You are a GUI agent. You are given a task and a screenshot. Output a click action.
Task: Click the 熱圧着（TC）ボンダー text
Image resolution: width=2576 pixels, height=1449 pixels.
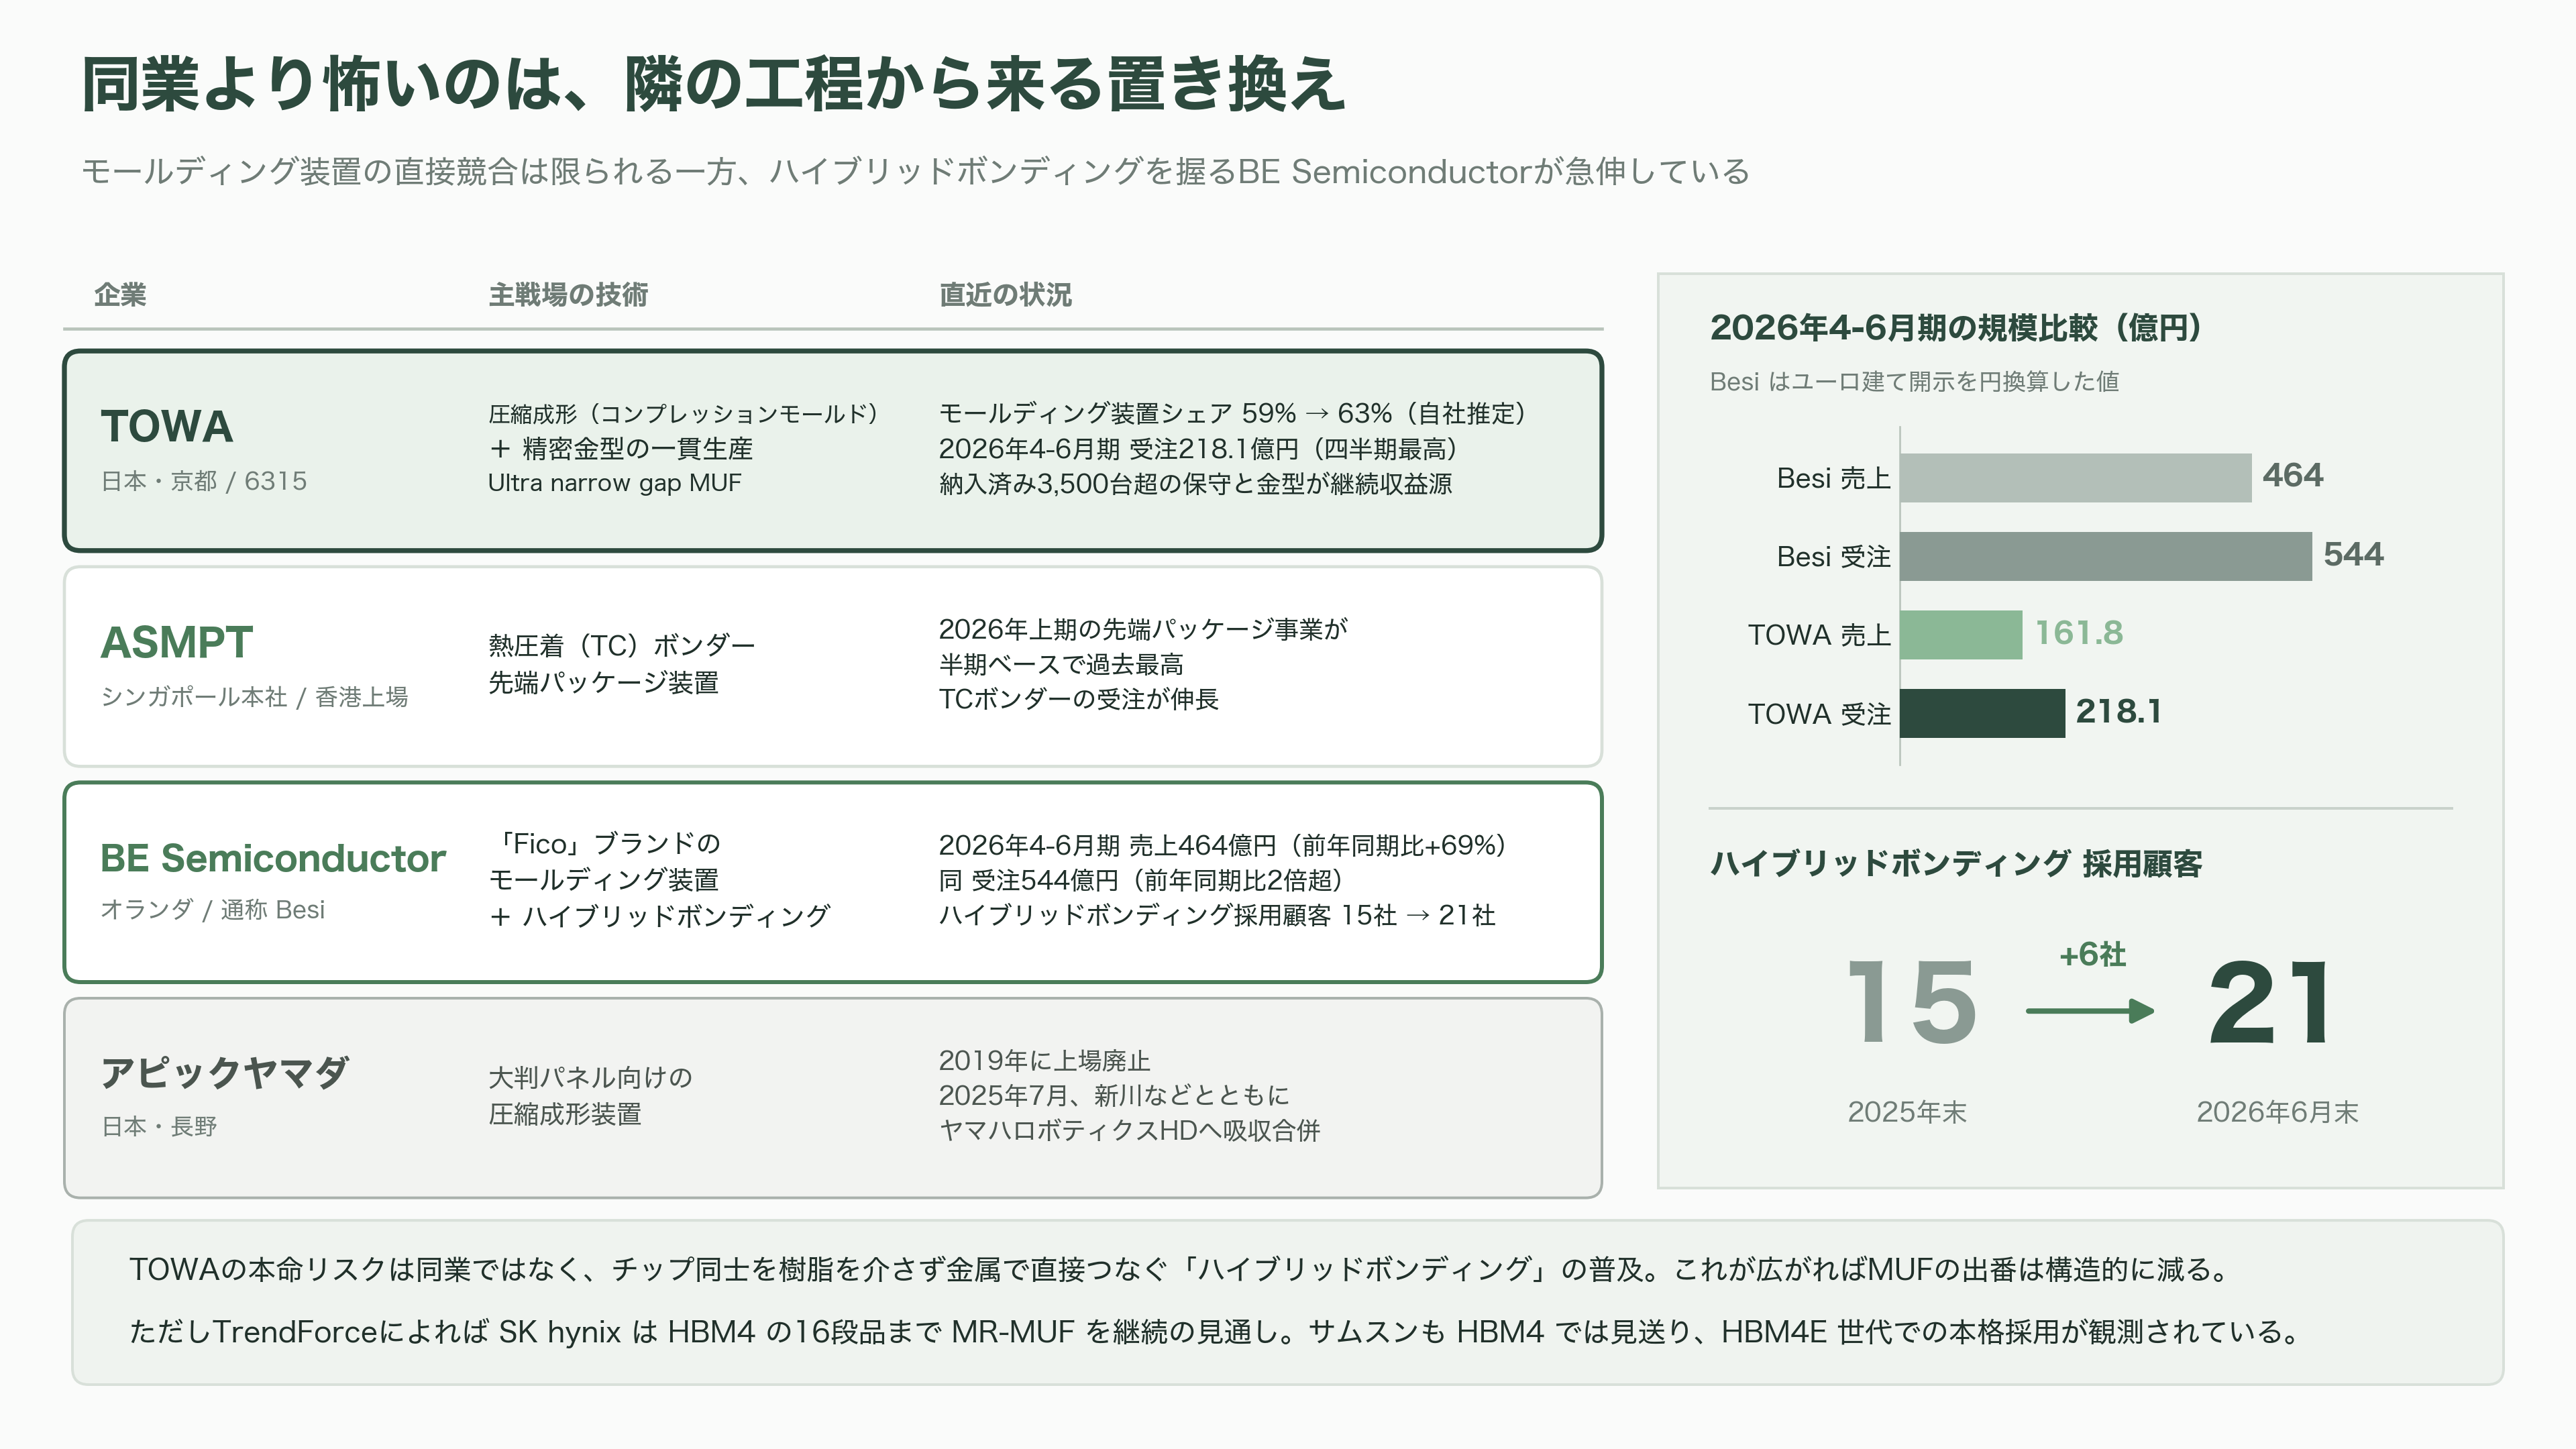tap(622, 645)
